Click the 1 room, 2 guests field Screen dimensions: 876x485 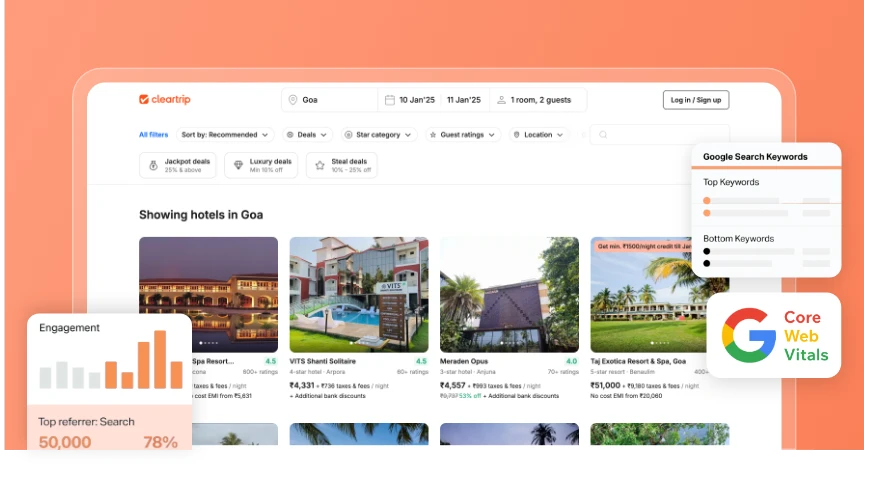pos(540,100)
